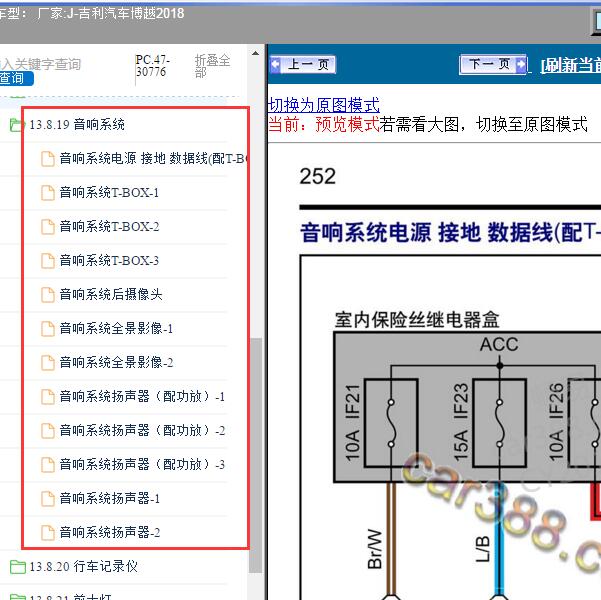Click the page icon beside 音响系统扬声器-1
Viewport: 601px width, 600px height.
[48, 499]
